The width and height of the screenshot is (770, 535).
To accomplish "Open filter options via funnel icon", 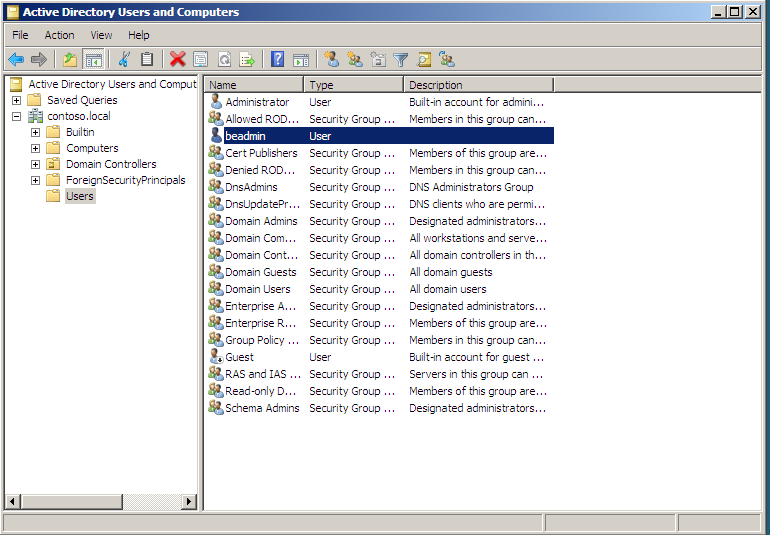I will (401, 60).
